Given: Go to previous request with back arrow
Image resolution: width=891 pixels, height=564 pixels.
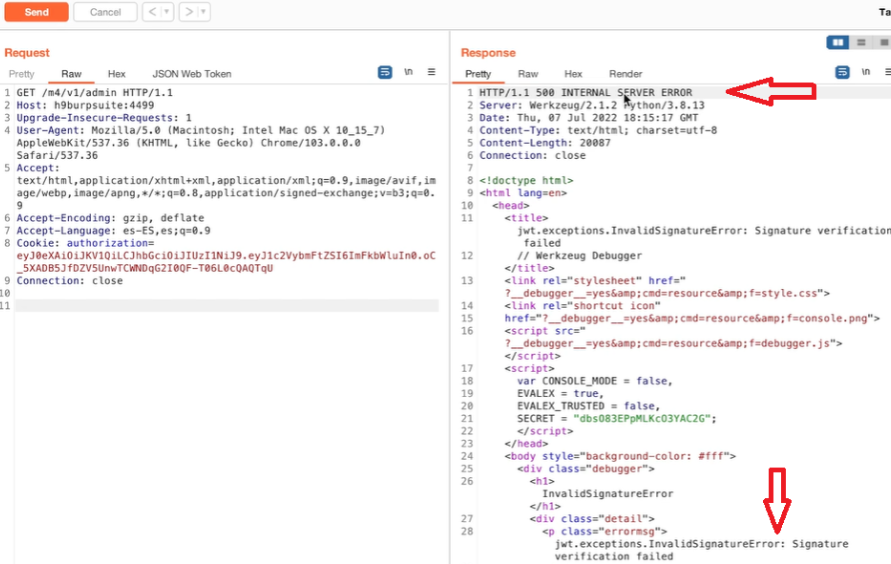Looking at the screenshot, I should click(152, 12).
